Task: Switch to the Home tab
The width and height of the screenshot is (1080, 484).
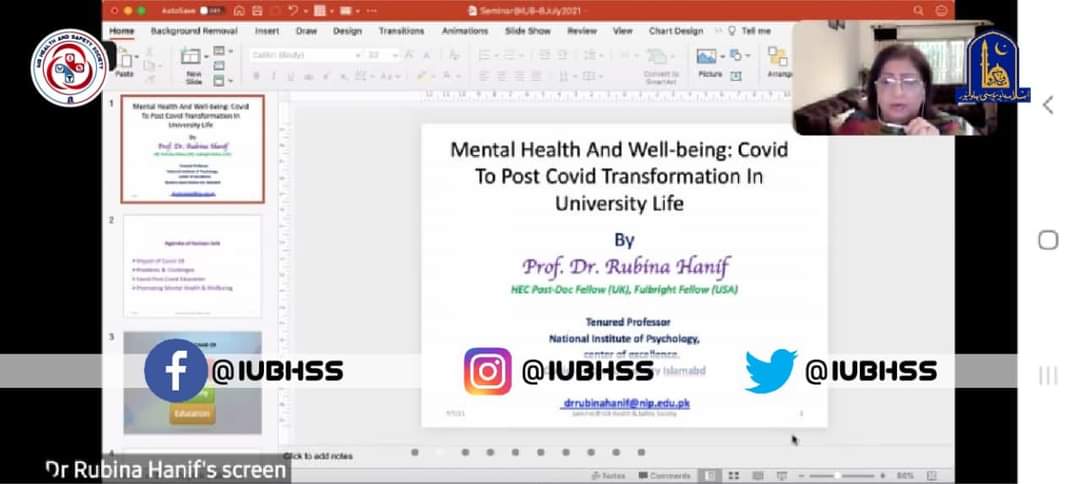Action: 122,31
